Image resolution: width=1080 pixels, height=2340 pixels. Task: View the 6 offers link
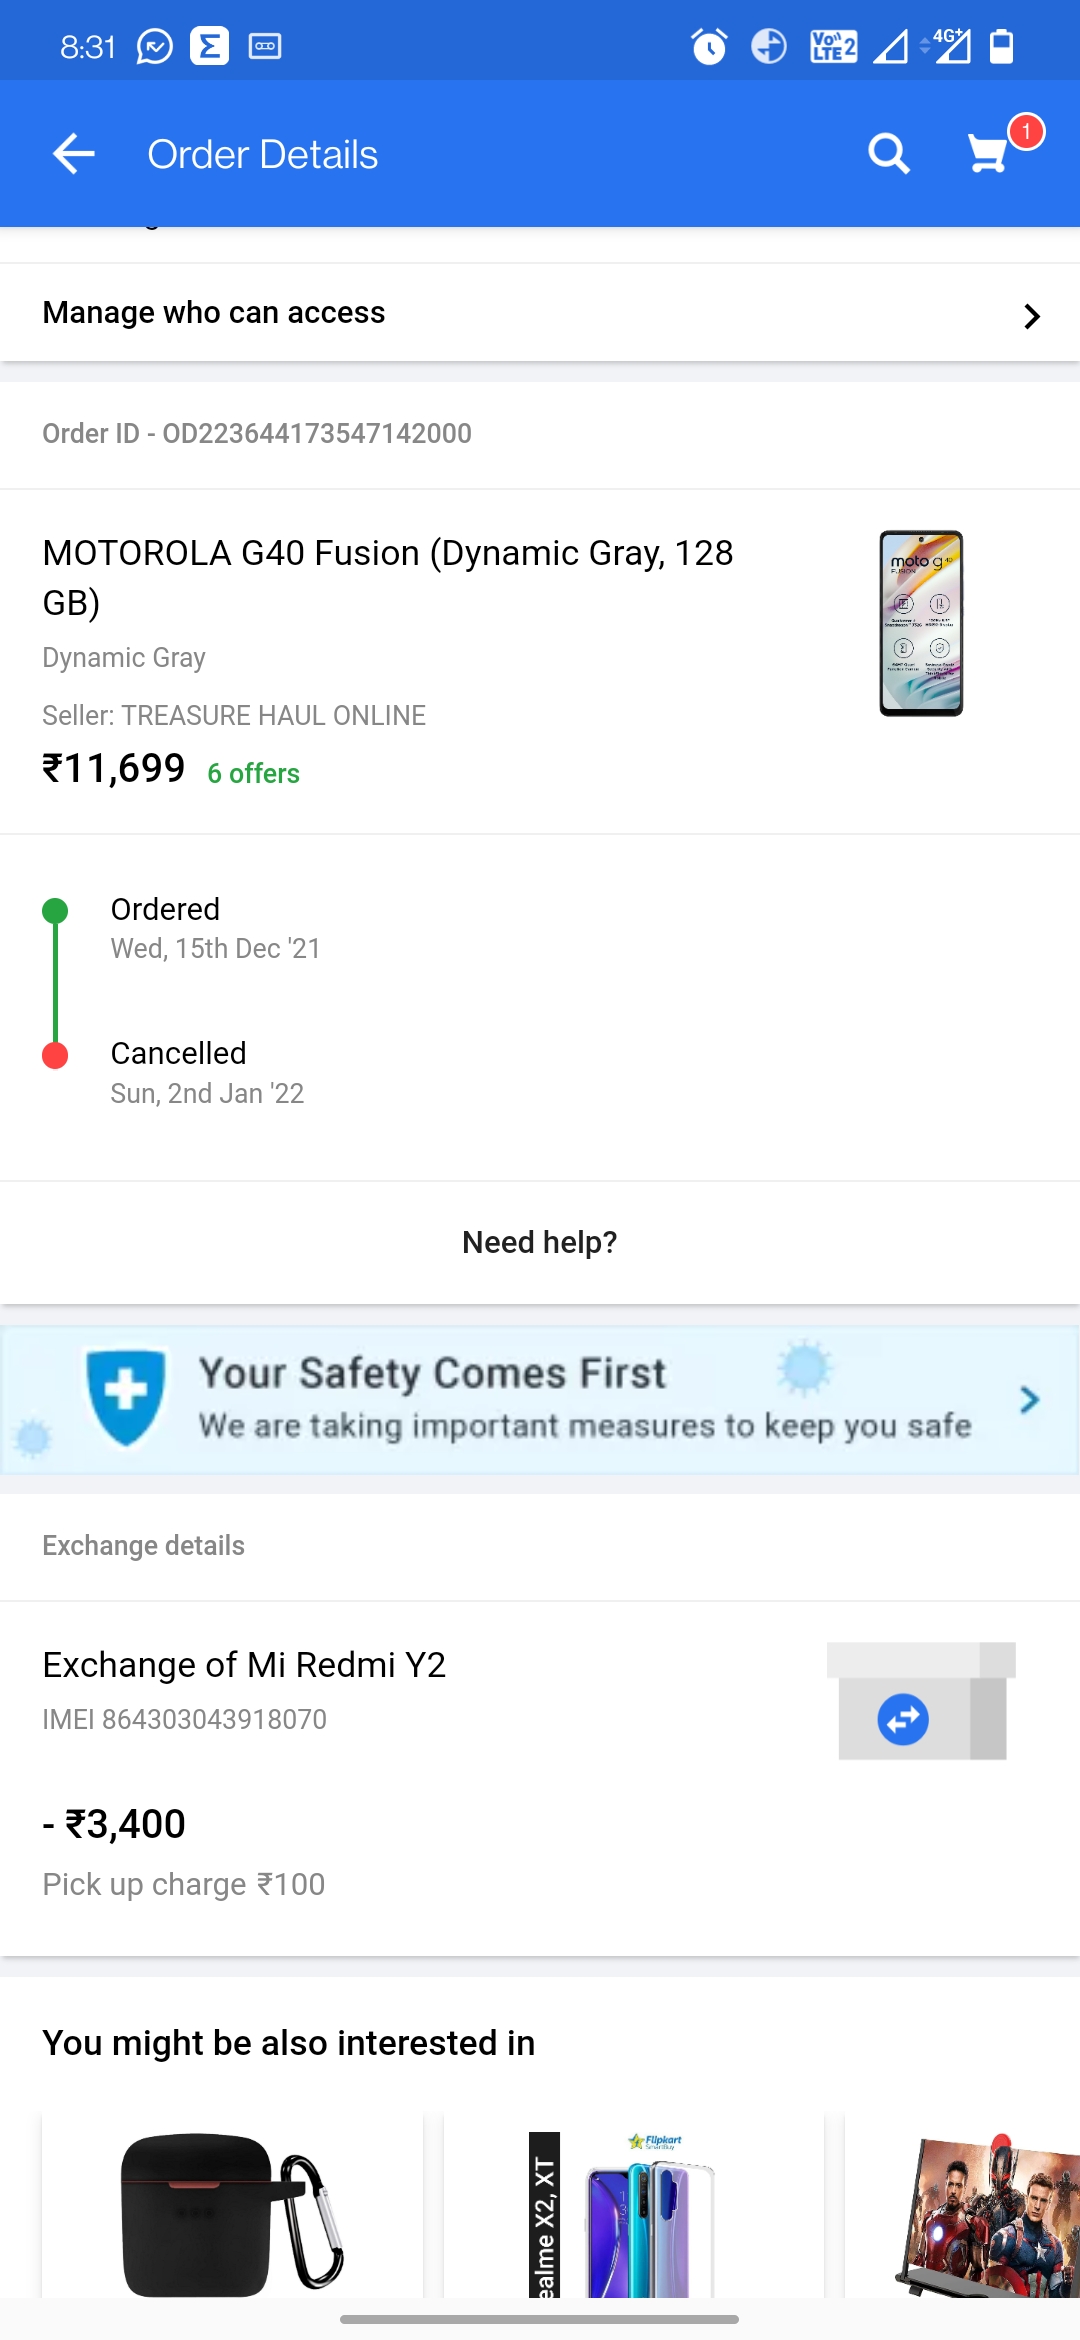(x=253, y=773)
